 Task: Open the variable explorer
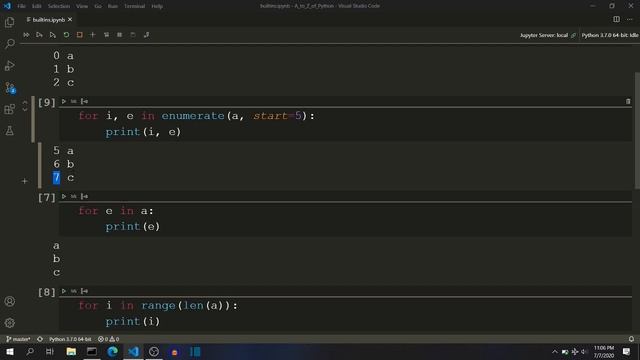120,35
